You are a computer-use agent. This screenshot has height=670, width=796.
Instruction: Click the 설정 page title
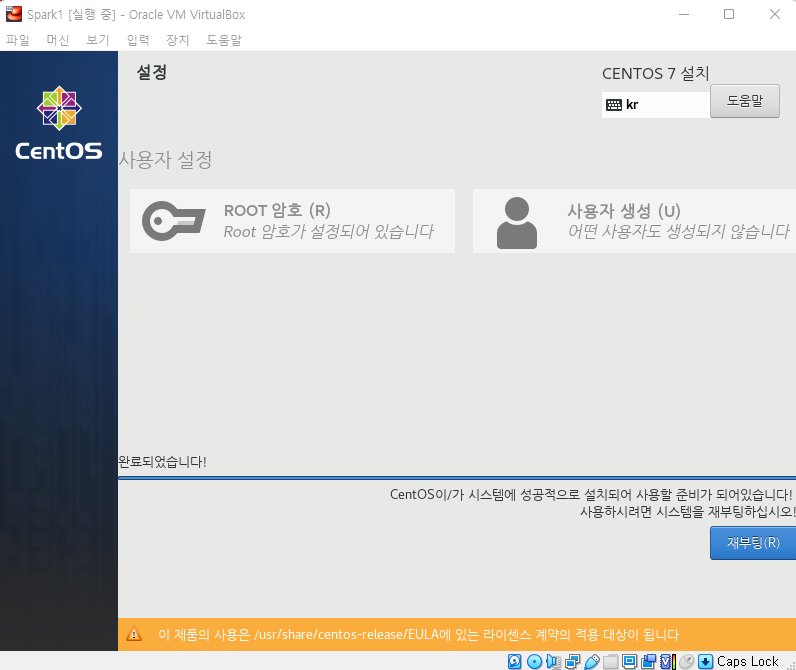pyautogui.click(x=152, y=72)
